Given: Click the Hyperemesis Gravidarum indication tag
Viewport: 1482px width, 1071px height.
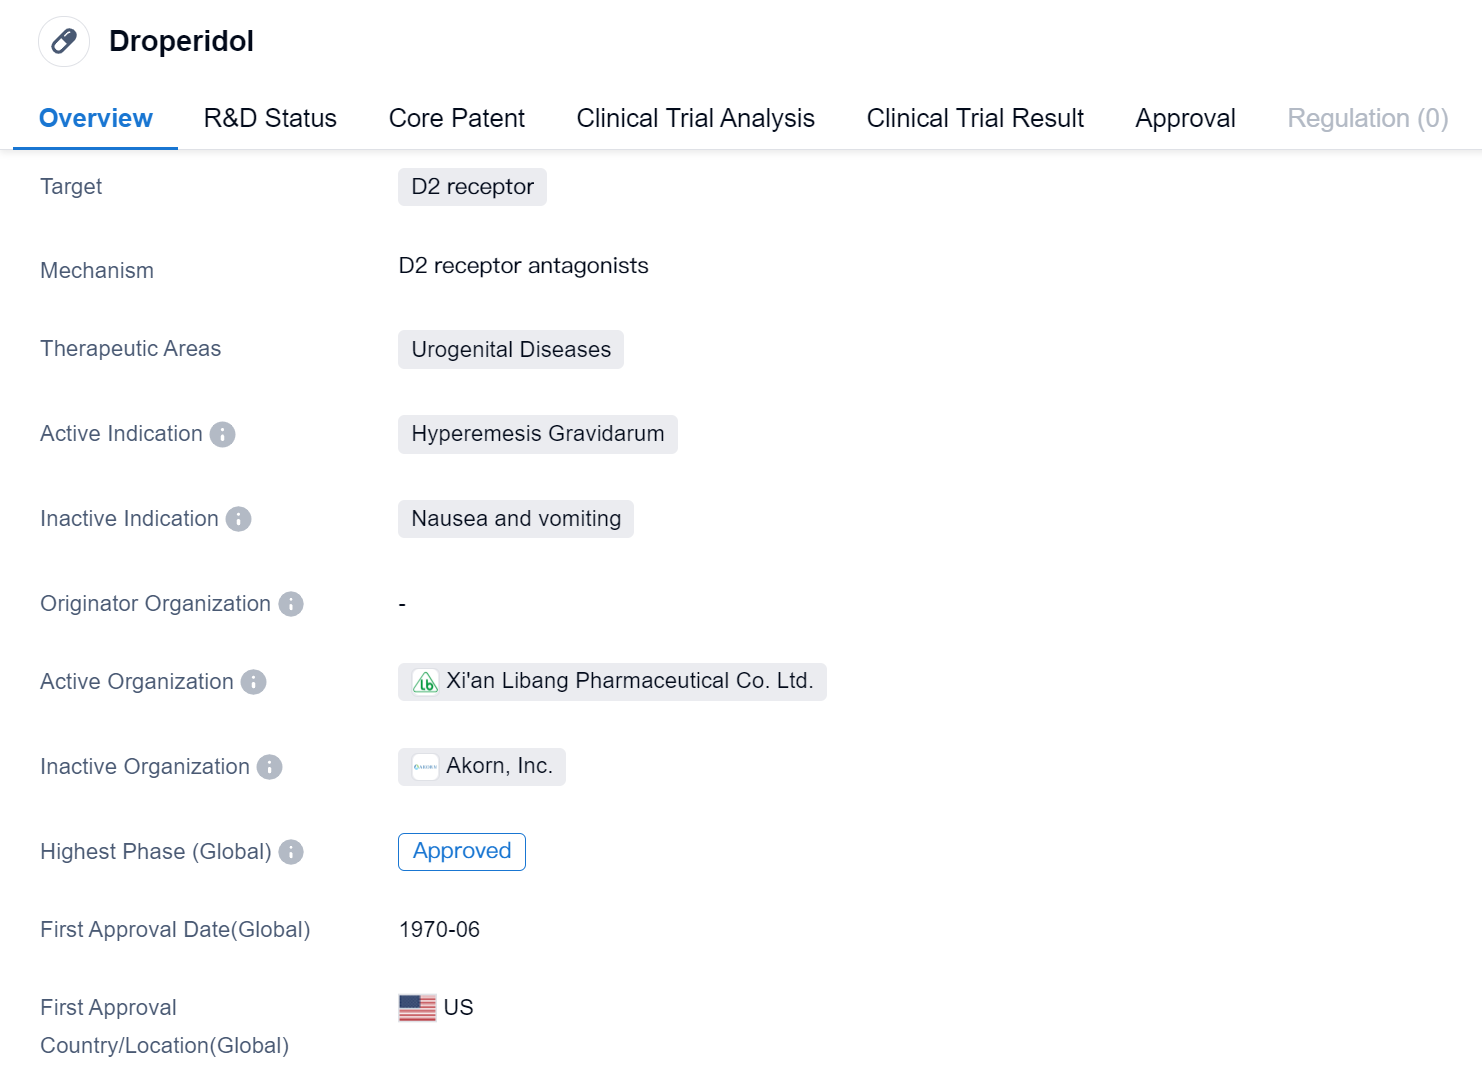Looking at the screenshot, I should coord(537,434).
